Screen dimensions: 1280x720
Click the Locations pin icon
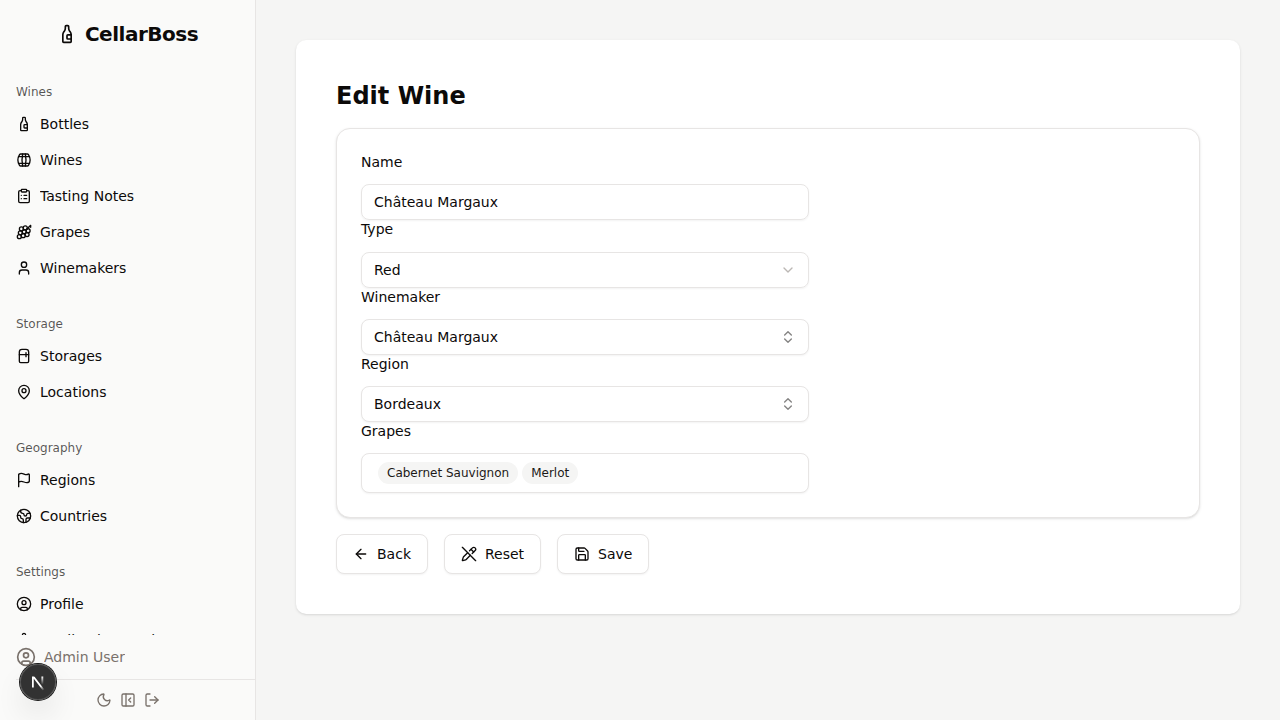24,392
